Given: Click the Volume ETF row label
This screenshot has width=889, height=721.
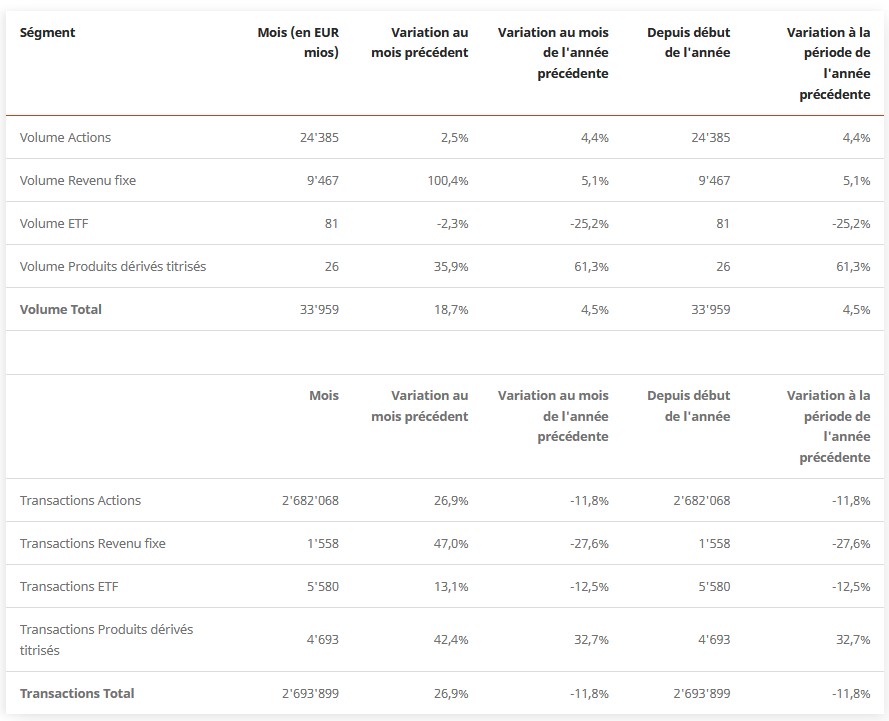Looking at the screenshot, I should 54,223.
